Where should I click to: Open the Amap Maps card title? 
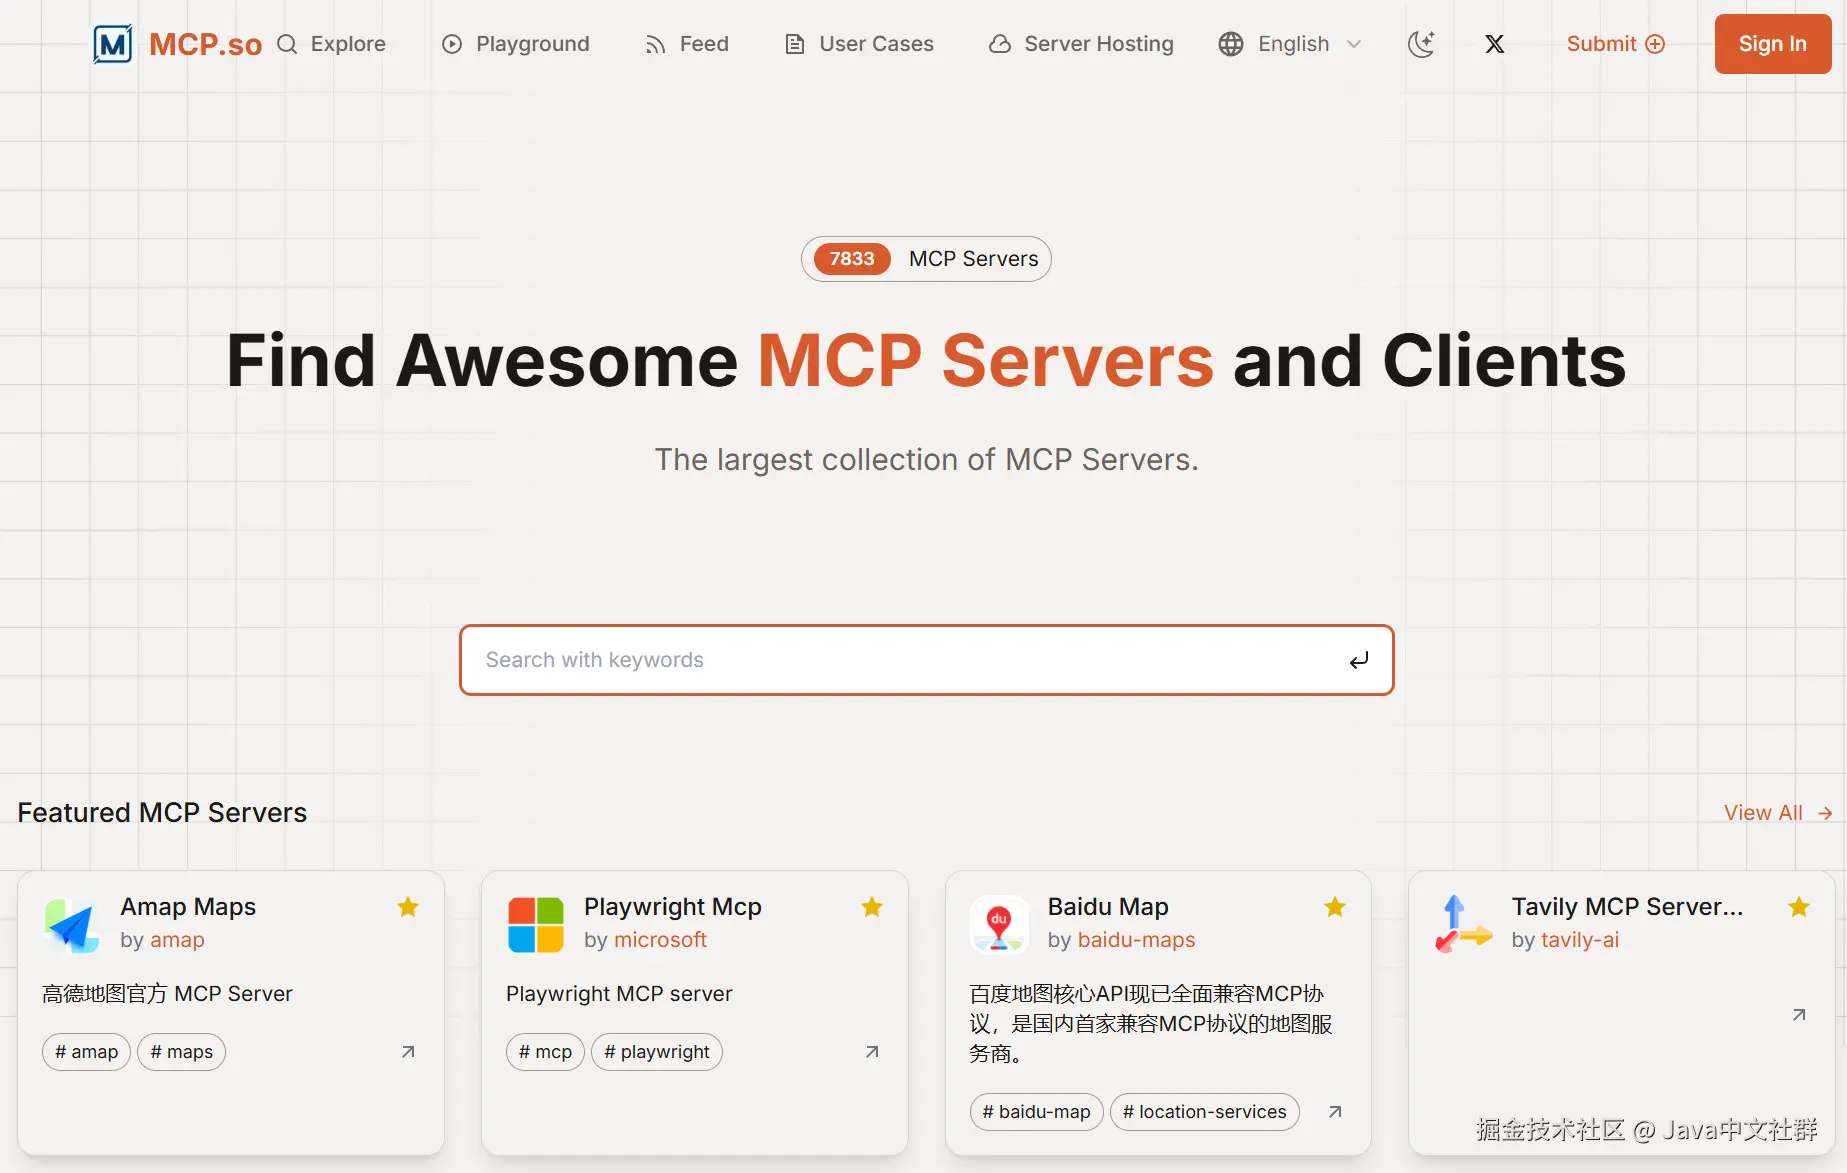(188, 907)
